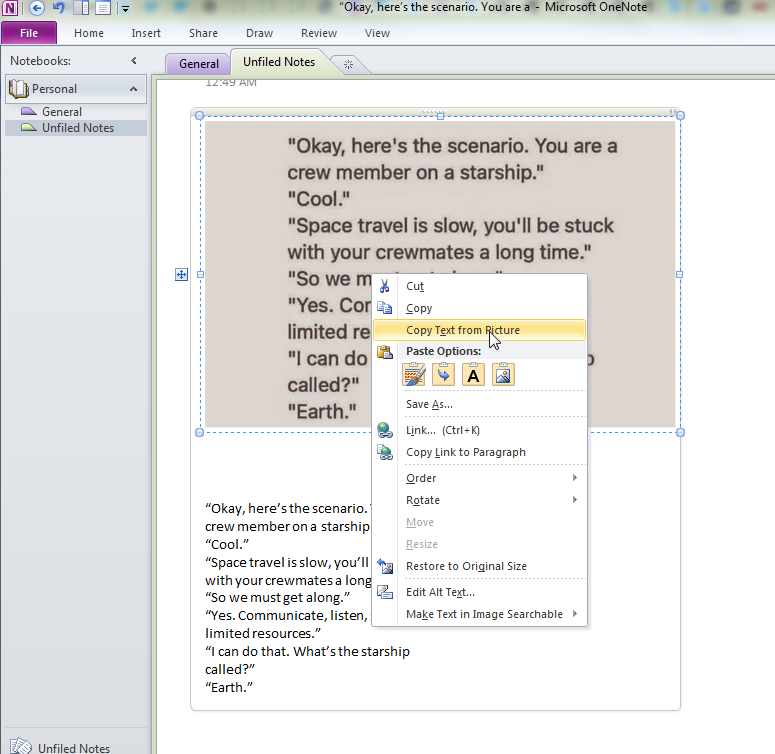Switch to the General section tab
Screen dimensions: 775x754
[199, 64]
